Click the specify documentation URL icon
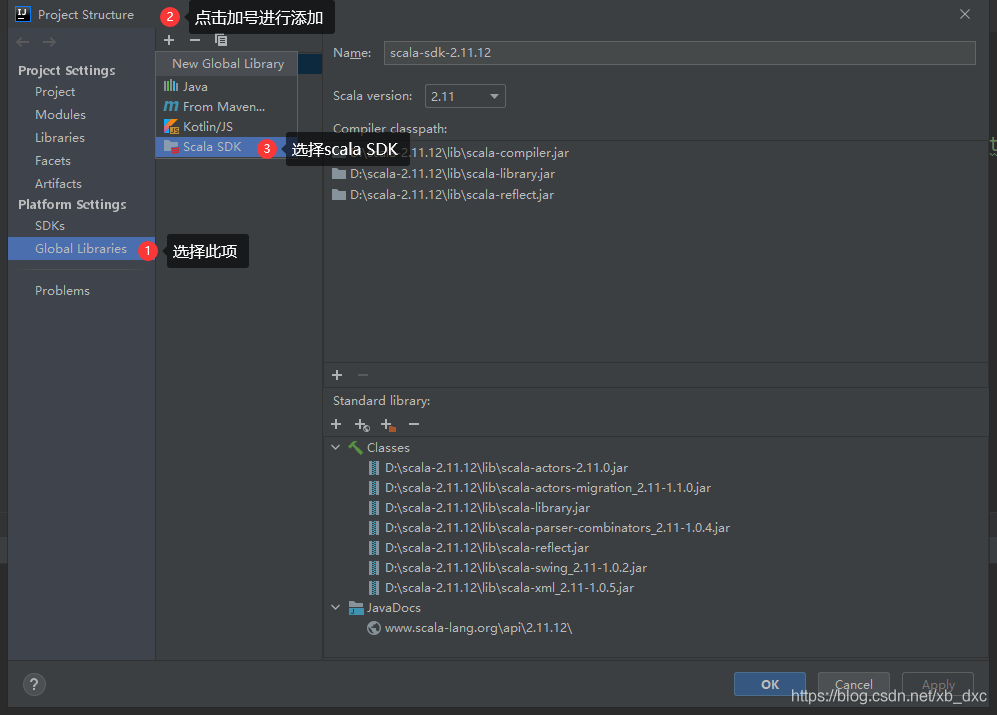This screenshot has height=715, width=997. coord(362,424)
